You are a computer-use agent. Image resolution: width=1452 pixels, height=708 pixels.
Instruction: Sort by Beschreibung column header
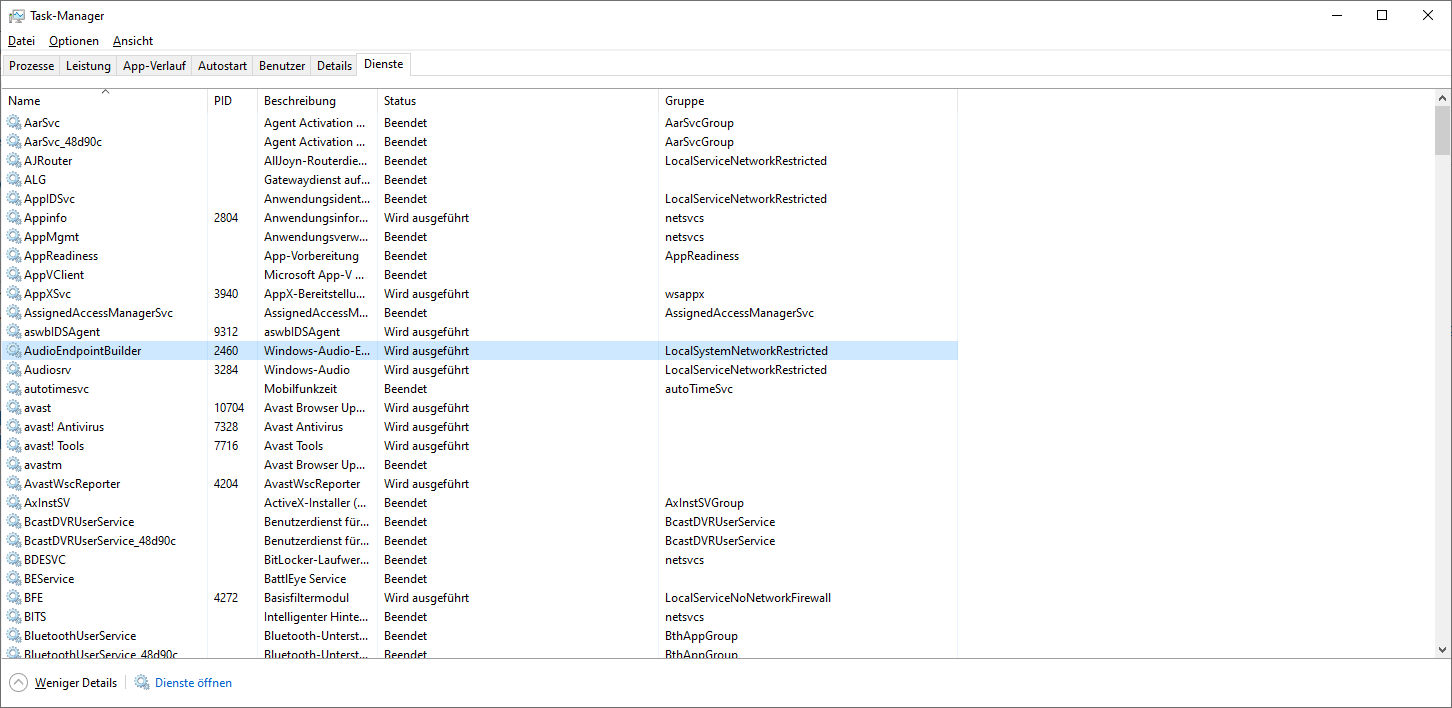317,101
